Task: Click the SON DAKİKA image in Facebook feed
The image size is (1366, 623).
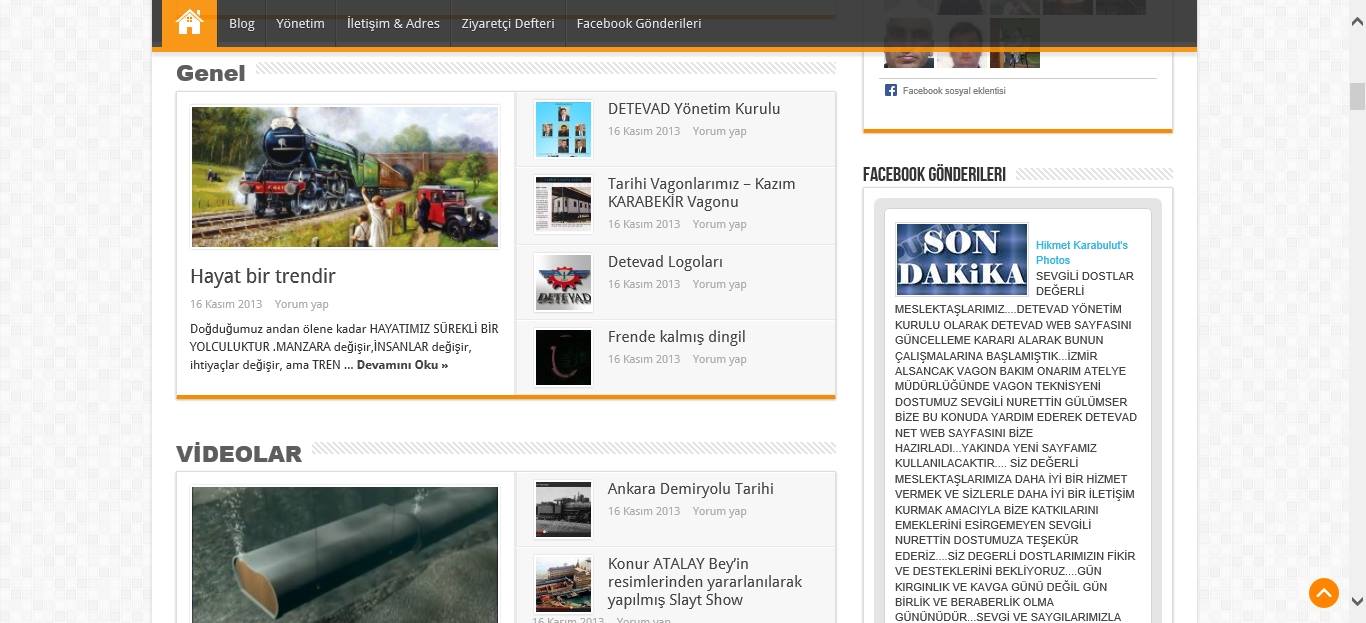Action: [x=962, y=259]
